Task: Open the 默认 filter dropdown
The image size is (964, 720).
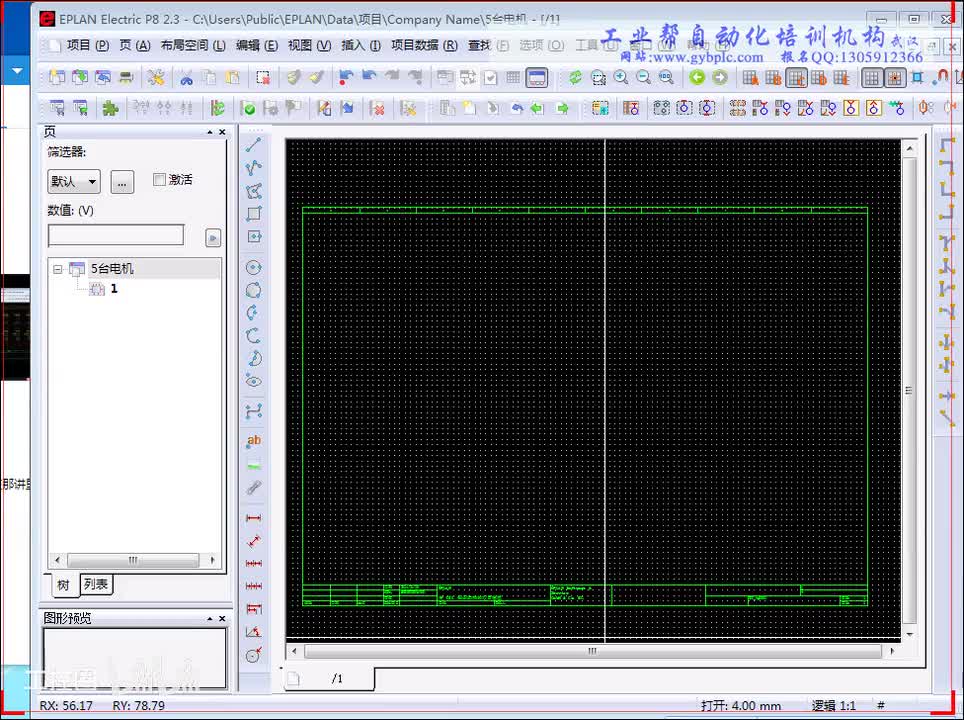Action: [74, 181]
